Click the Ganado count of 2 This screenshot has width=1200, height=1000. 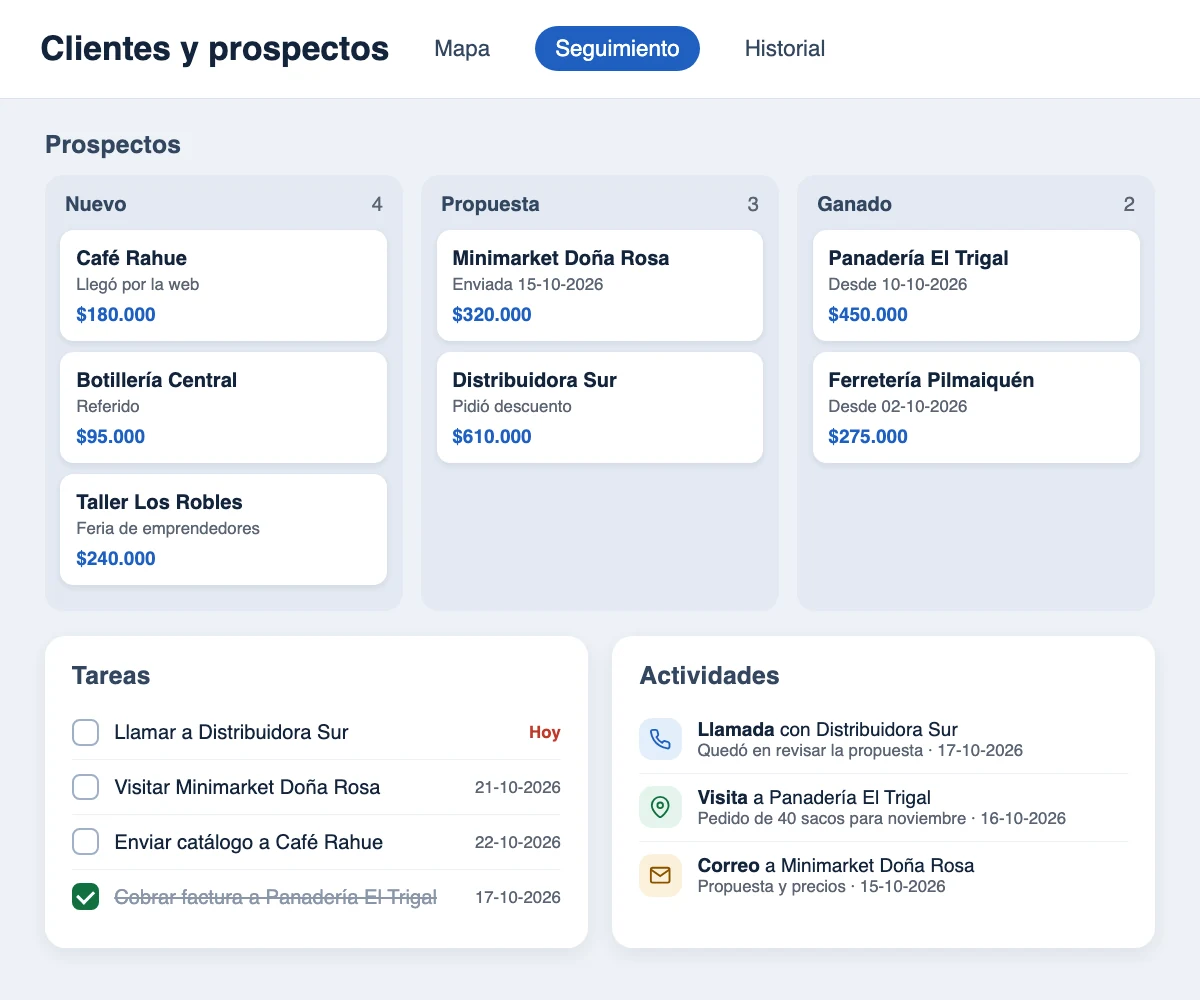click(x=1129, y=204)
